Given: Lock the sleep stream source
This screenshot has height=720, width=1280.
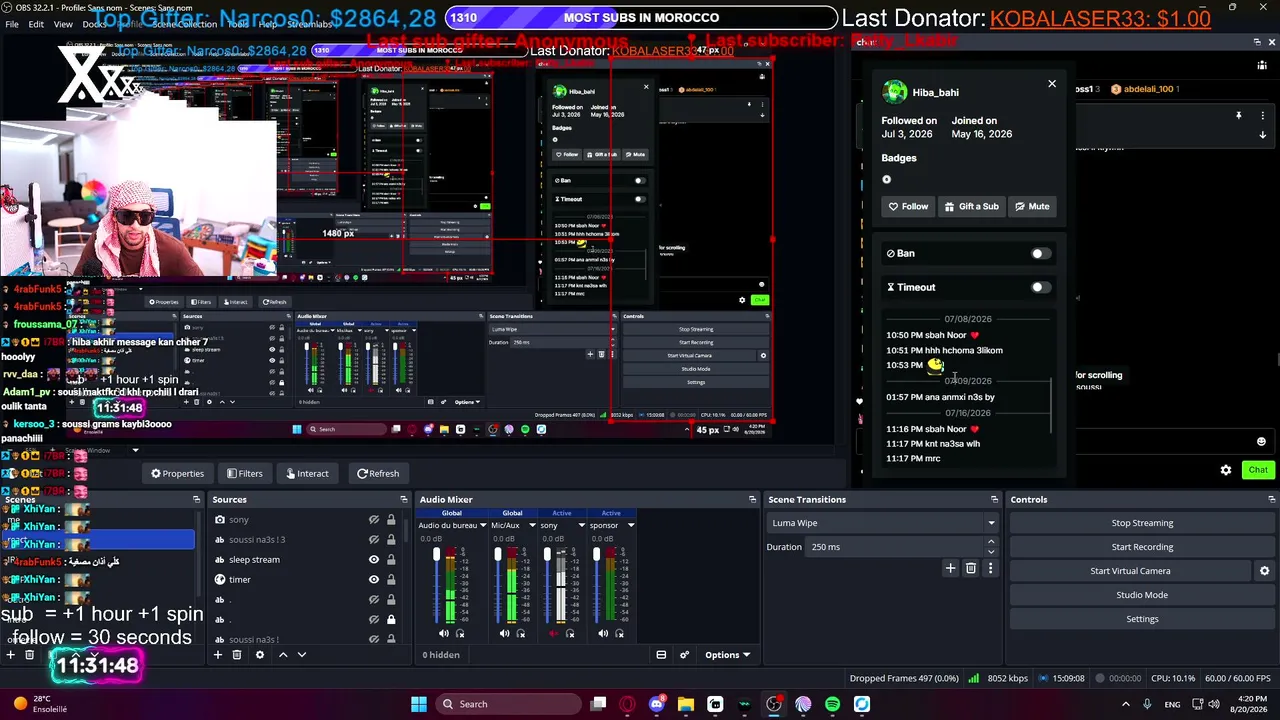Looking at the screenshot, I should point(391,560).
